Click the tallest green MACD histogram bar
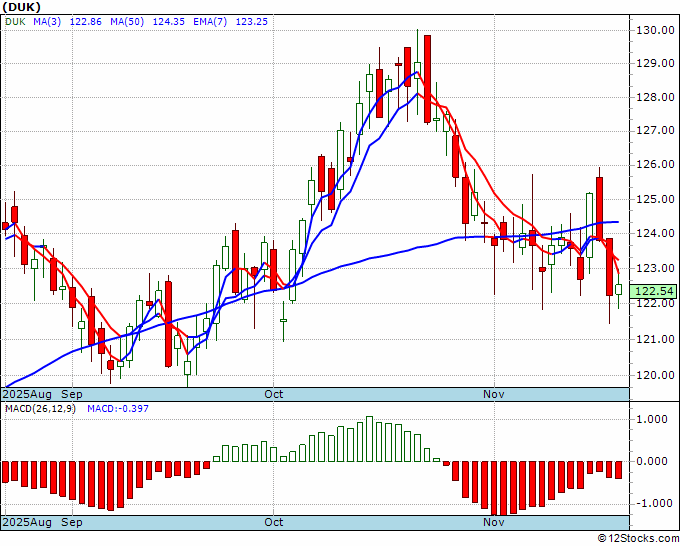This screenshot has height=546, width=680. pyautogui.click(x=369, y=439)
